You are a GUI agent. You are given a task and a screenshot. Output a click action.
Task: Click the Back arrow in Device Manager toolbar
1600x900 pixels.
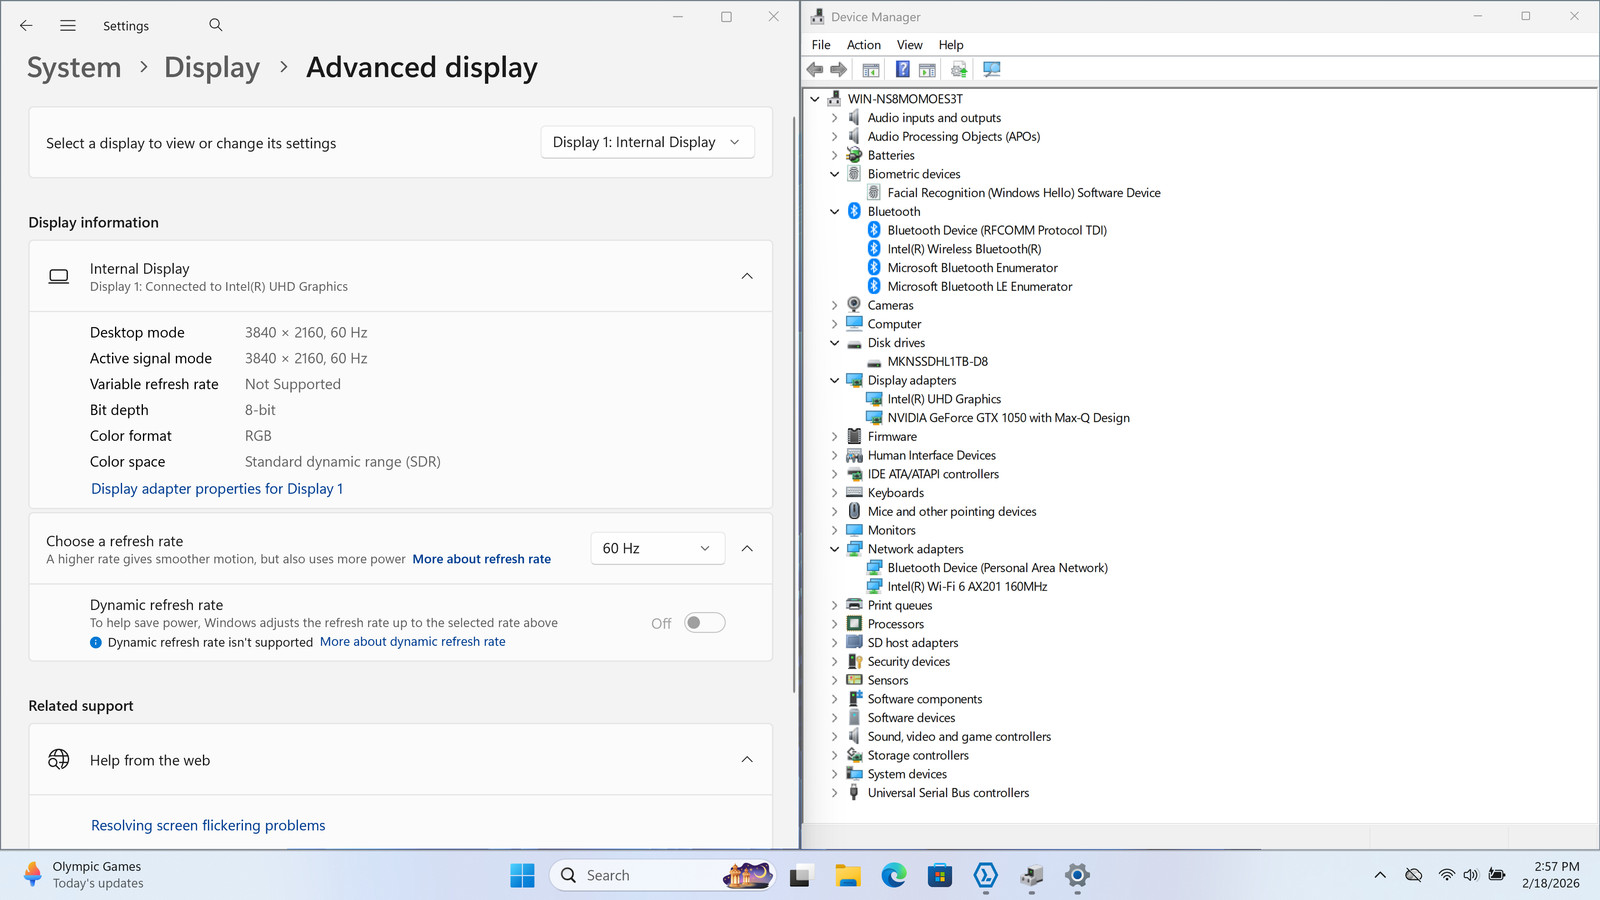(x=815, y=69)
